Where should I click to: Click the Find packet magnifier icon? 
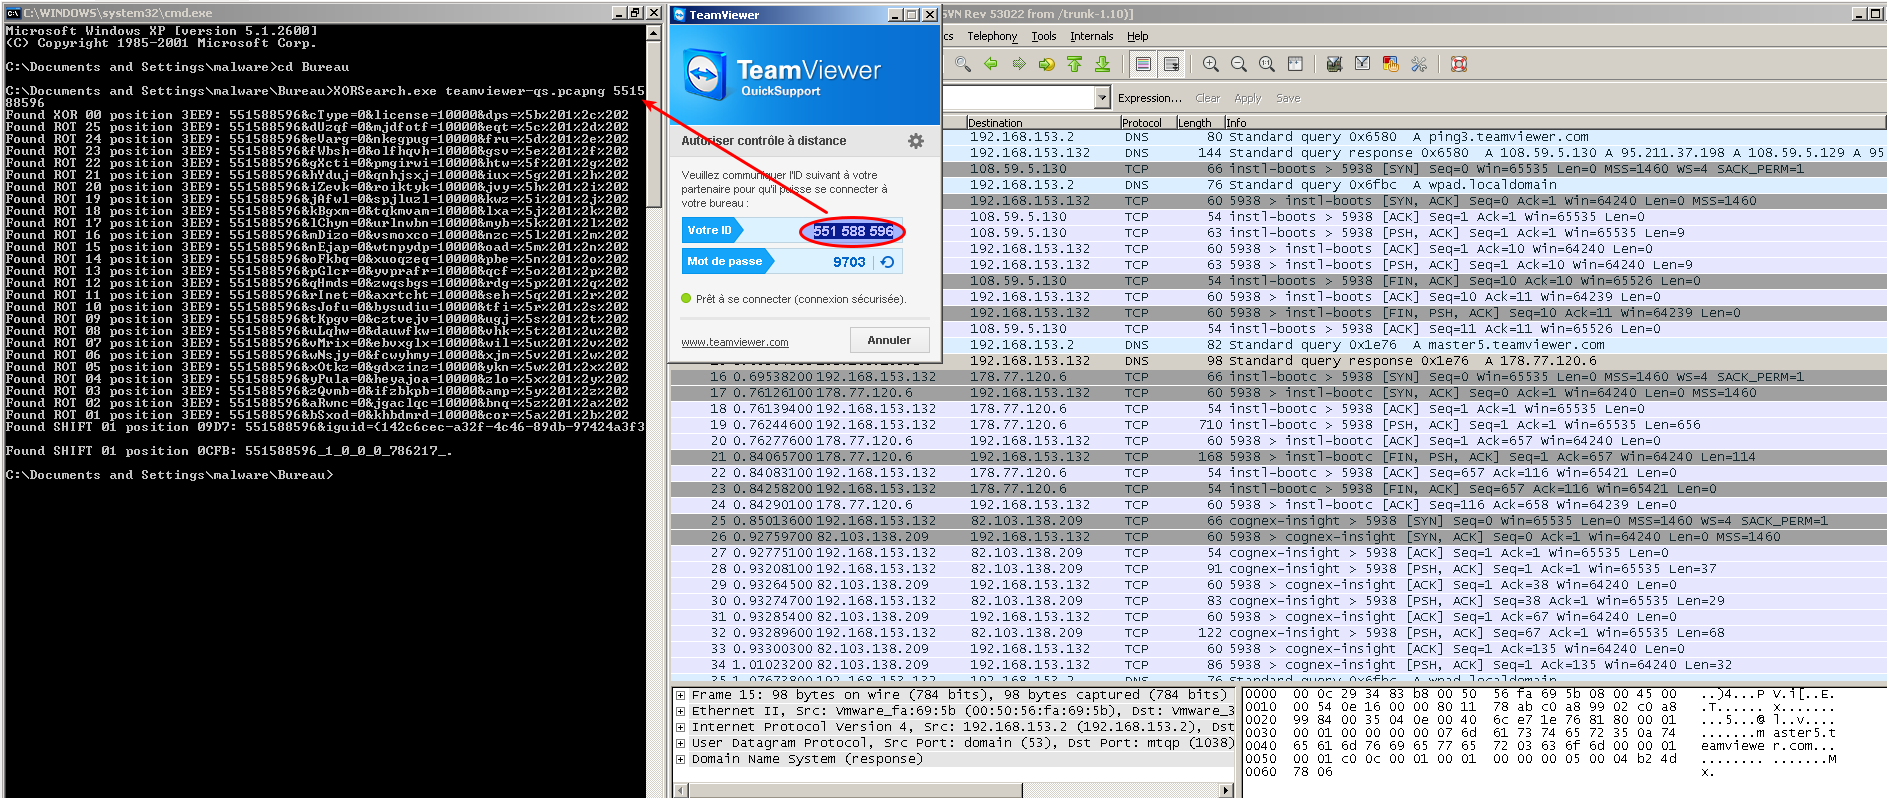pos(963,64)
